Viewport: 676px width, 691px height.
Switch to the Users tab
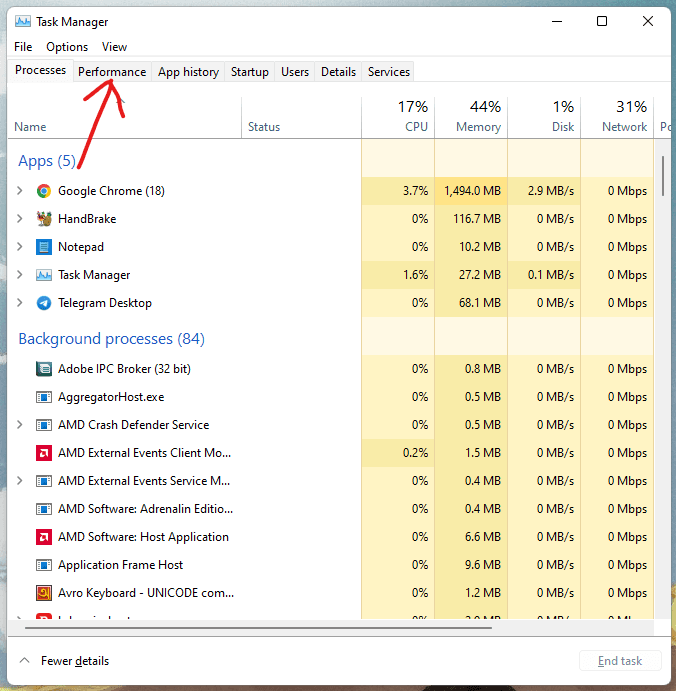point(295,72)
